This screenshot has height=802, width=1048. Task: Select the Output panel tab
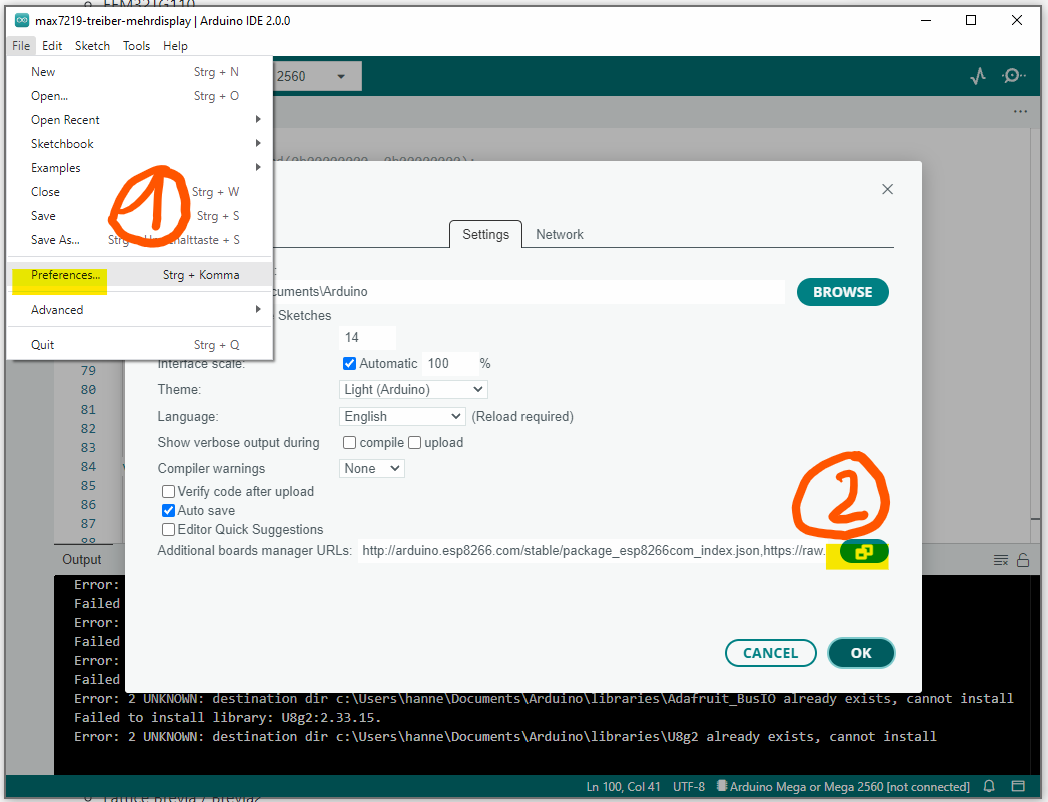[x=82, y=559]
